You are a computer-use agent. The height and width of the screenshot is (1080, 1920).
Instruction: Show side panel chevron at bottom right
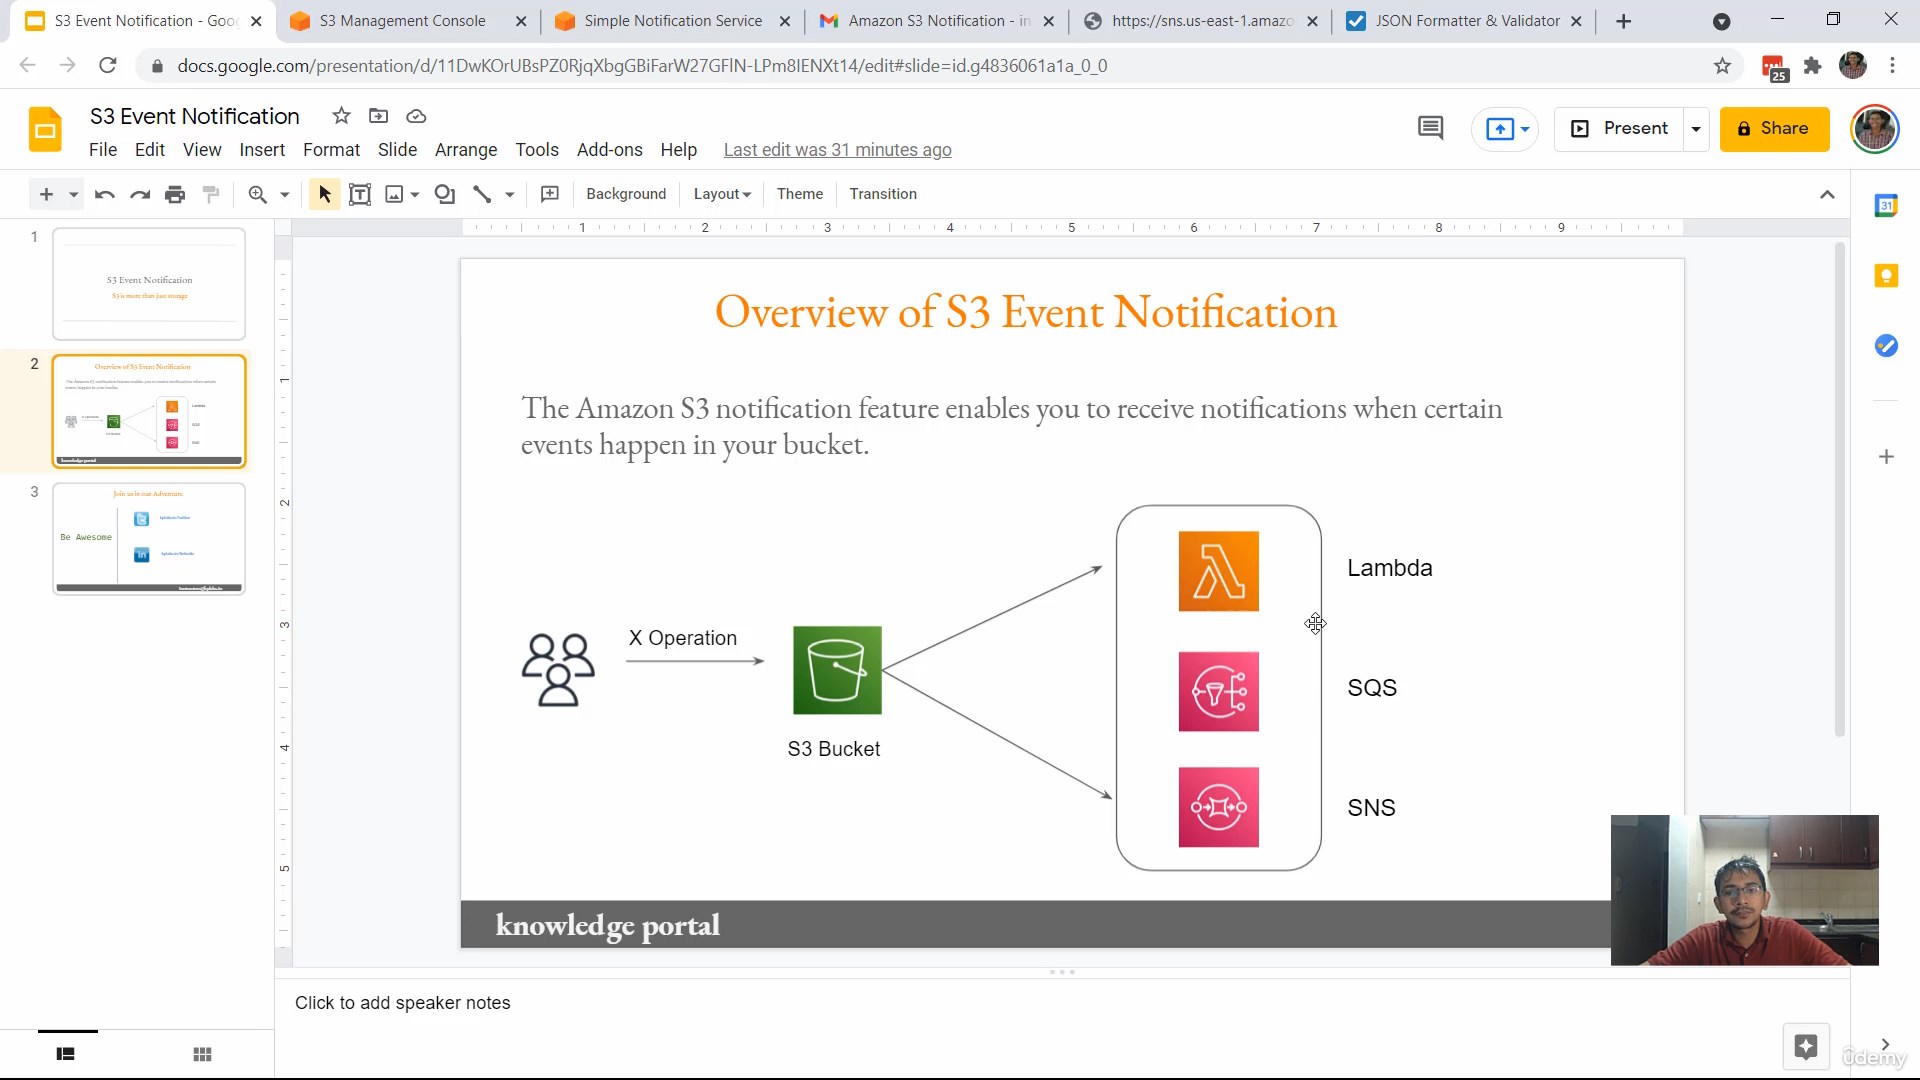click(x=1885, y=1044)
